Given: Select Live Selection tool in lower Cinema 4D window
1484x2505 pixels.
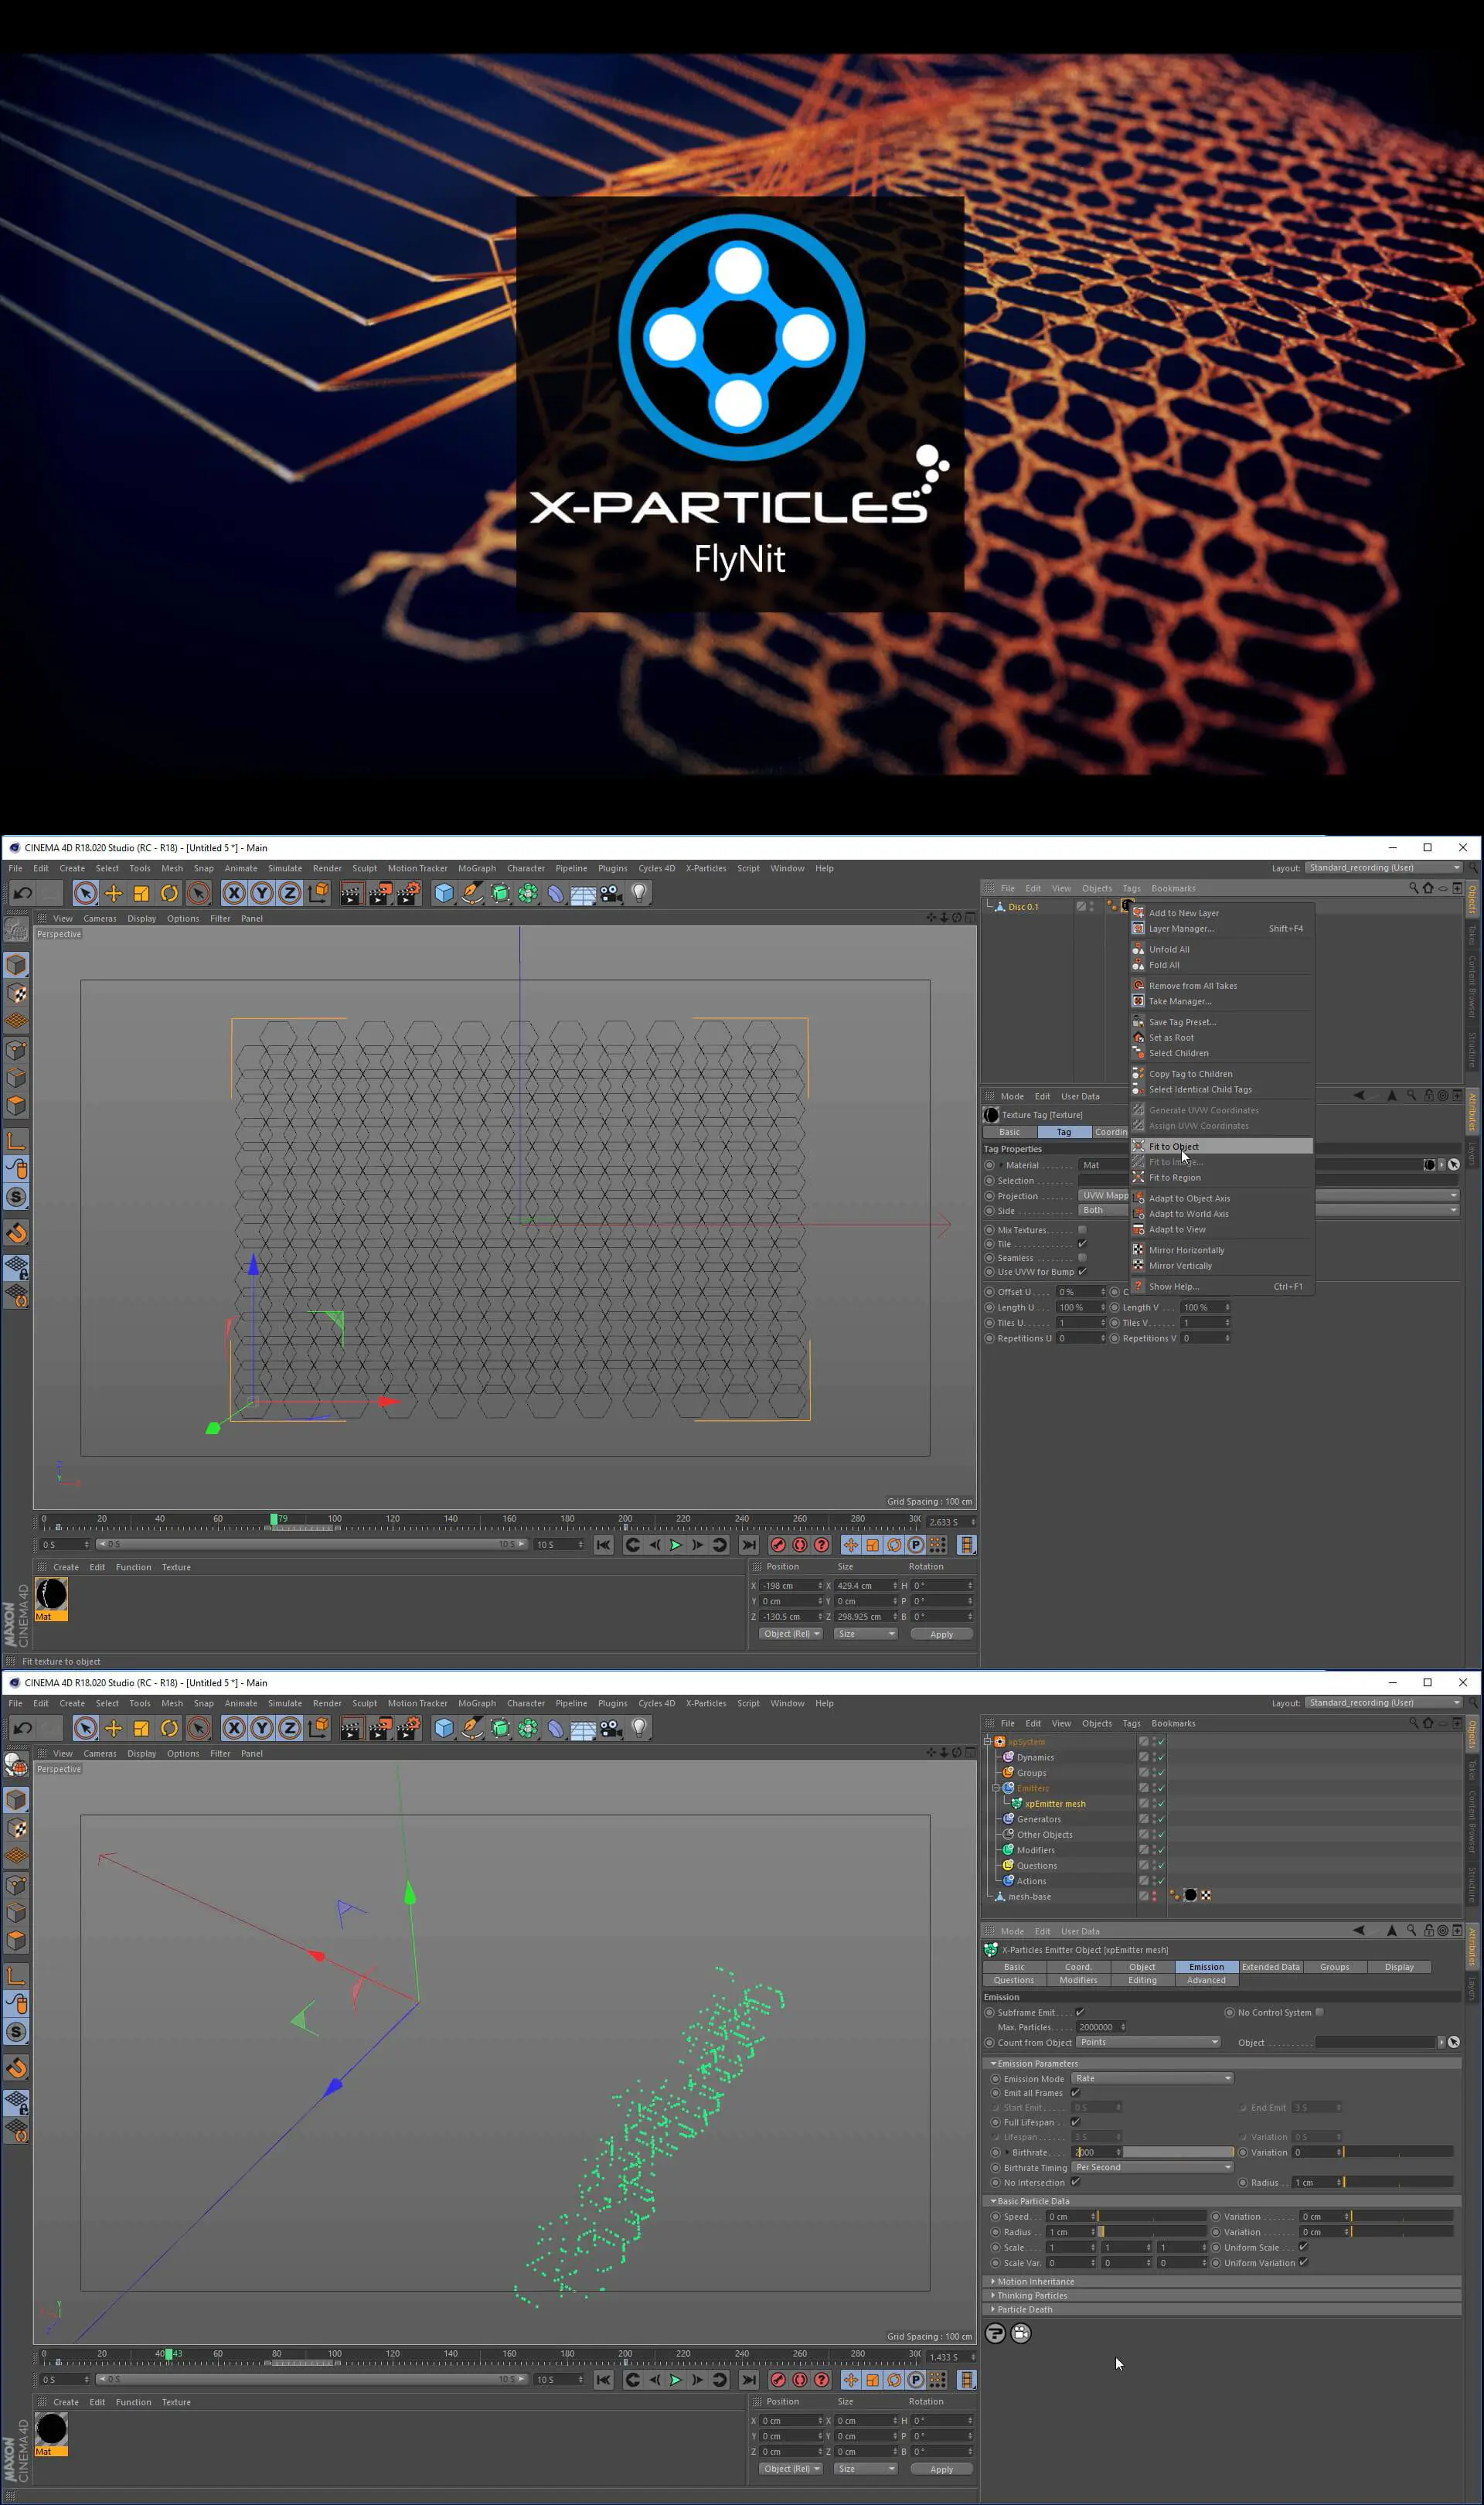Looking at the screenshot, I should point(85,1728).
